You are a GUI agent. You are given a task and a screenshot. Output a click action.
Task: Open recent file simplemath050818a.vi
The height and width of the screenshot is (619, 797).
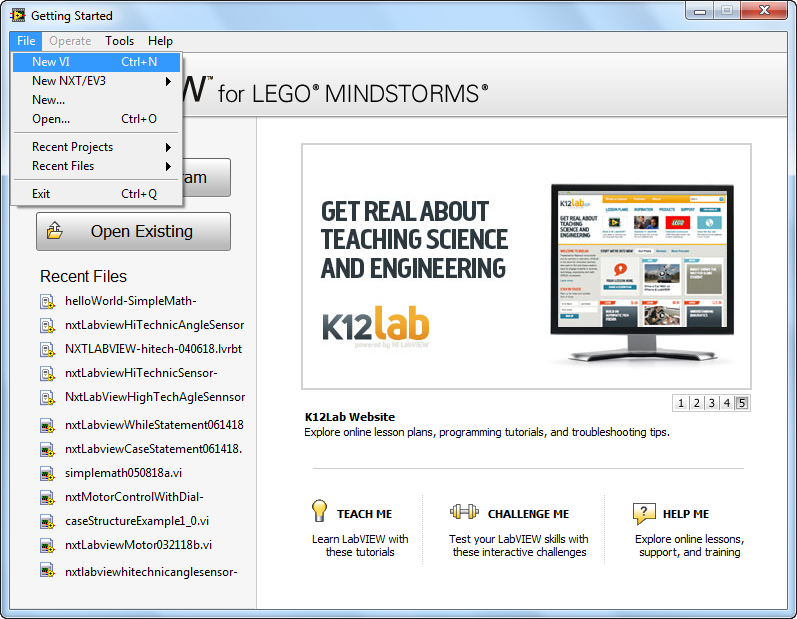[x=124, y=473]
